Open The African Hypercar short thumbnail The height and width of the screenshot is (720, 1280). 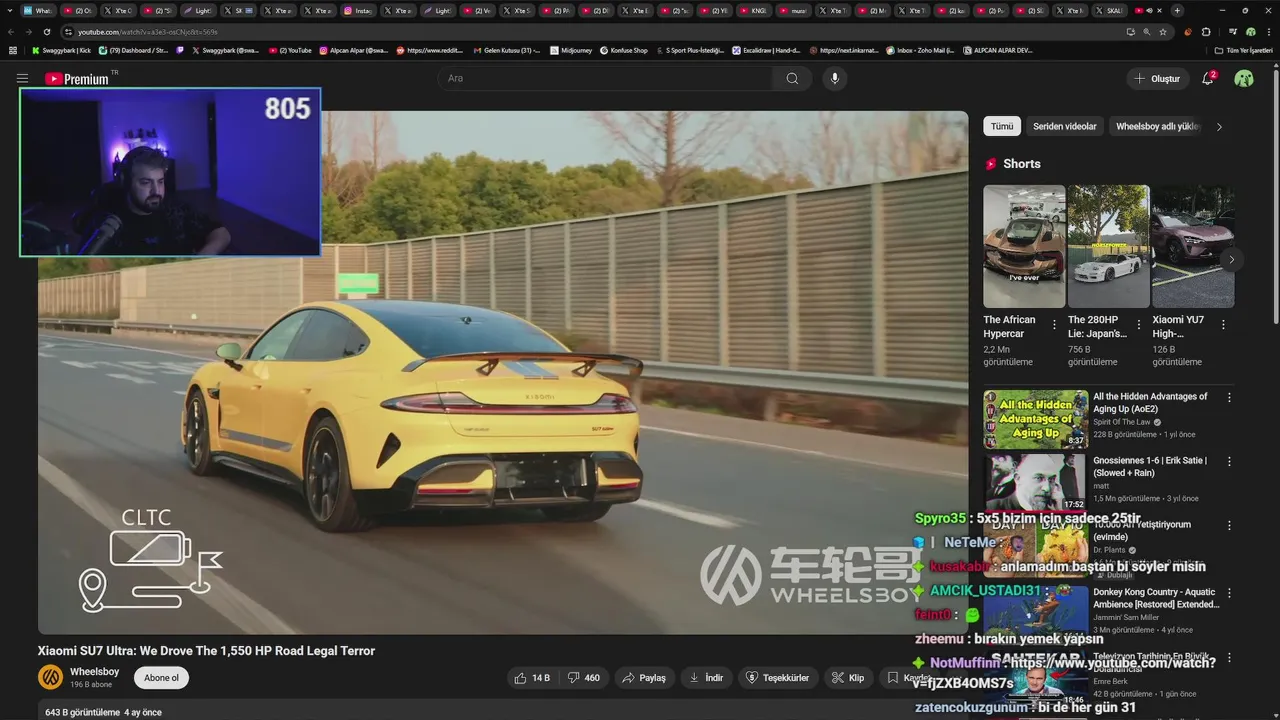coord(1024,246)
